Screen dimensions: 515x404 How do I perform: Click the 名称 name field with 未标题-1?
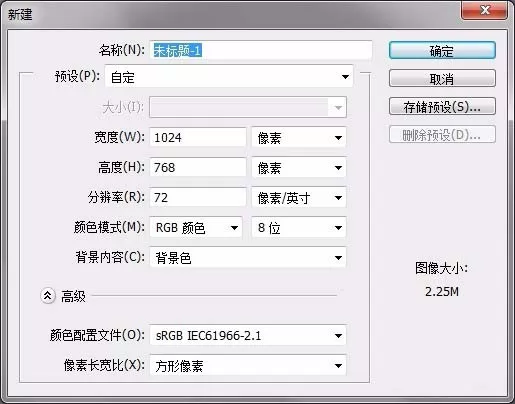[x=261, y=50]
